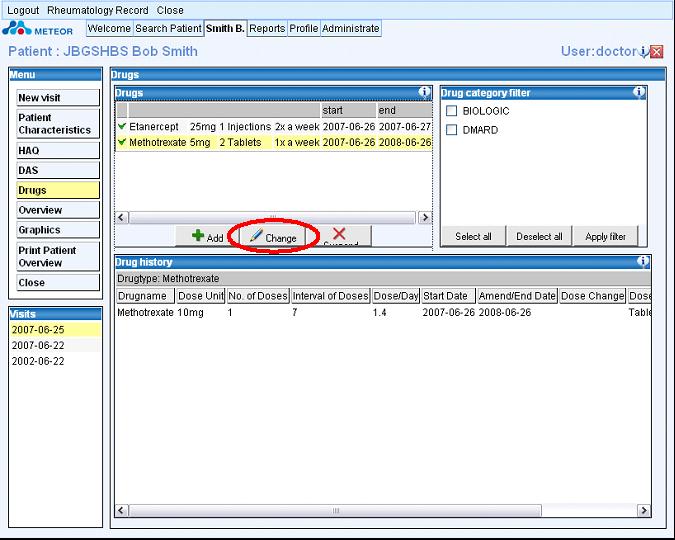Screen dimensions: 675x540
Task: Open the Logout menu item
Action: pos(23,10)
